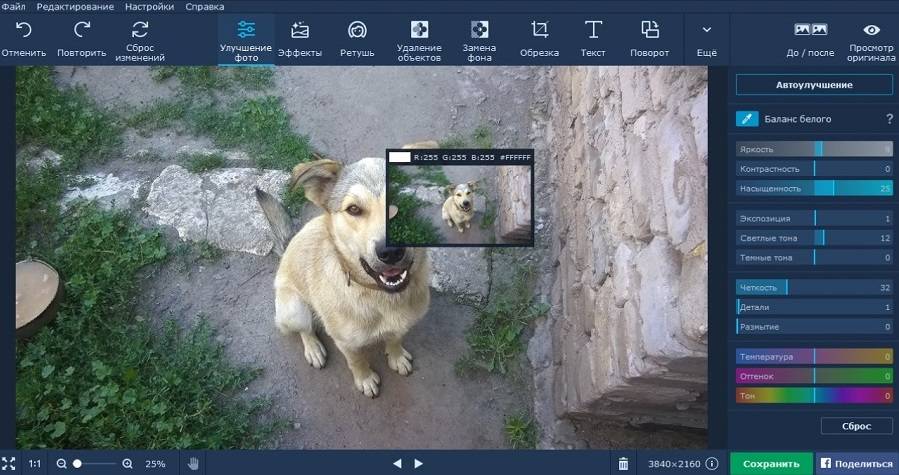Reset changes with Сброс изменений icon
This screenshot has height=475, width=899.
coord(140,30)
